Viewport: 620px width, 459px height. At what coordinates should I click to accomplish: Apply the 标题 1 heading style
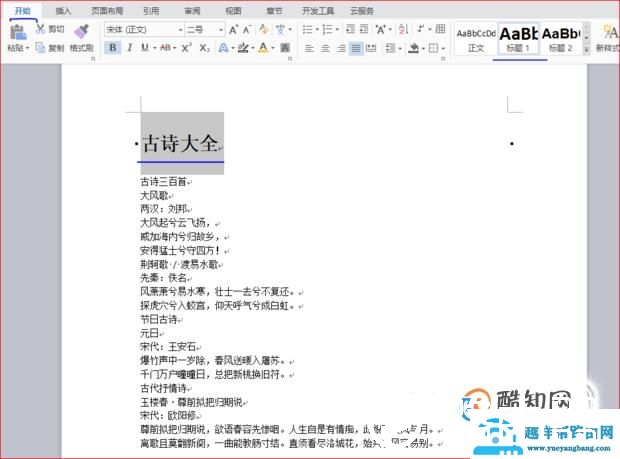518,39
